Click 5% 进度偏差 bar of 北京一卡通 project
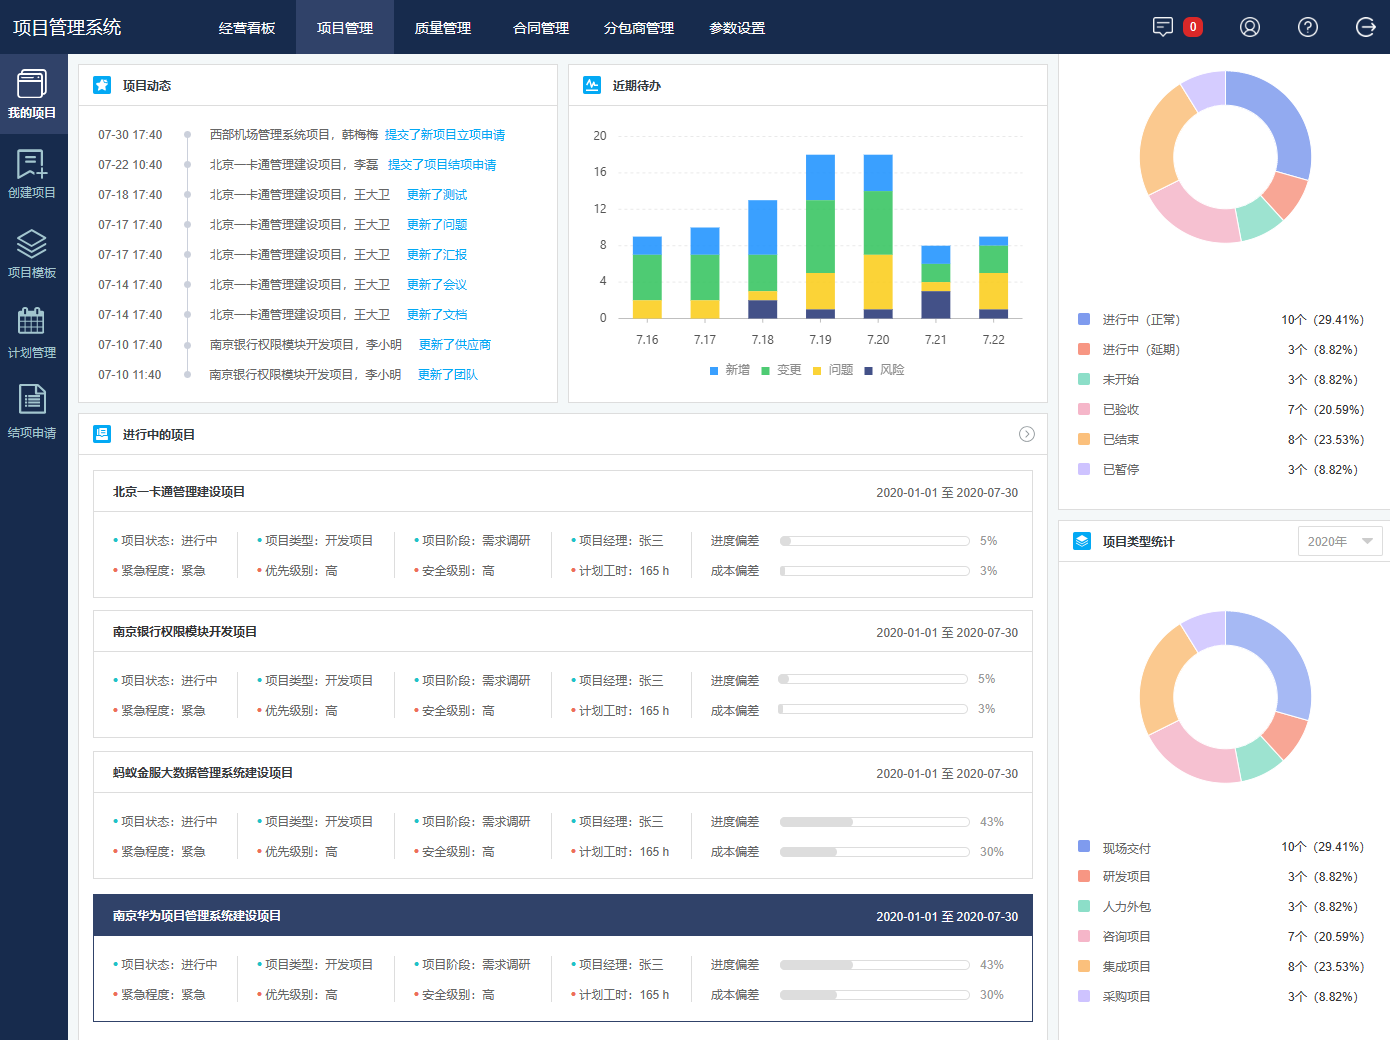 point(875,541)
